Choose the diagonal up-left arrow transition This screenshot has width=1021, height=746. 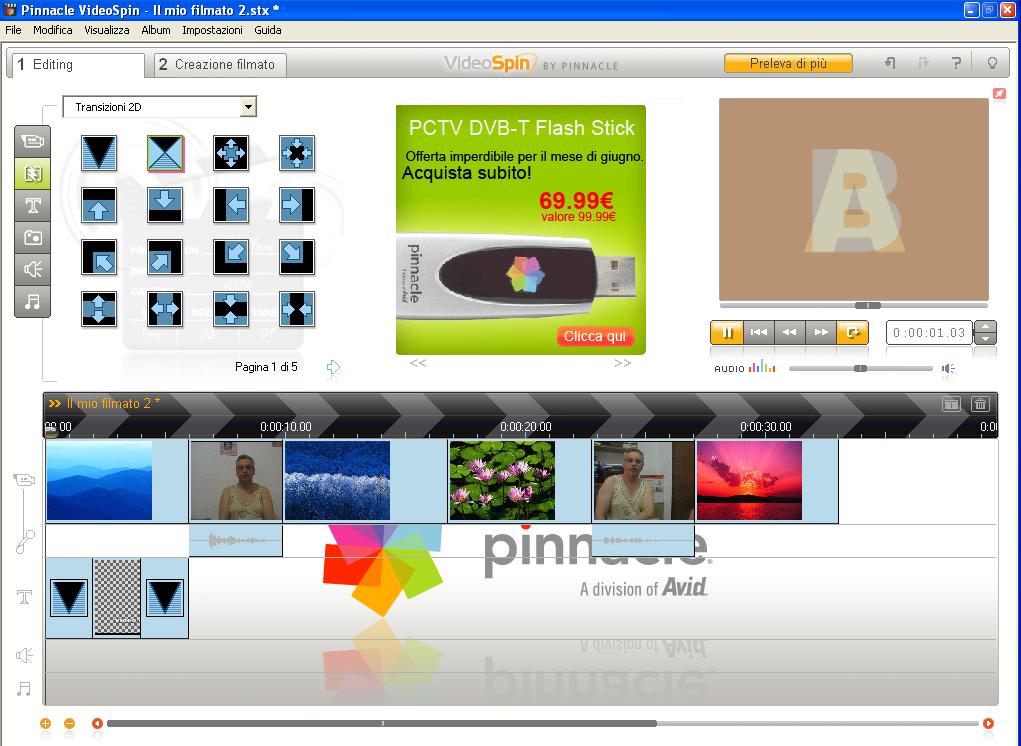[x=99, y=257]
